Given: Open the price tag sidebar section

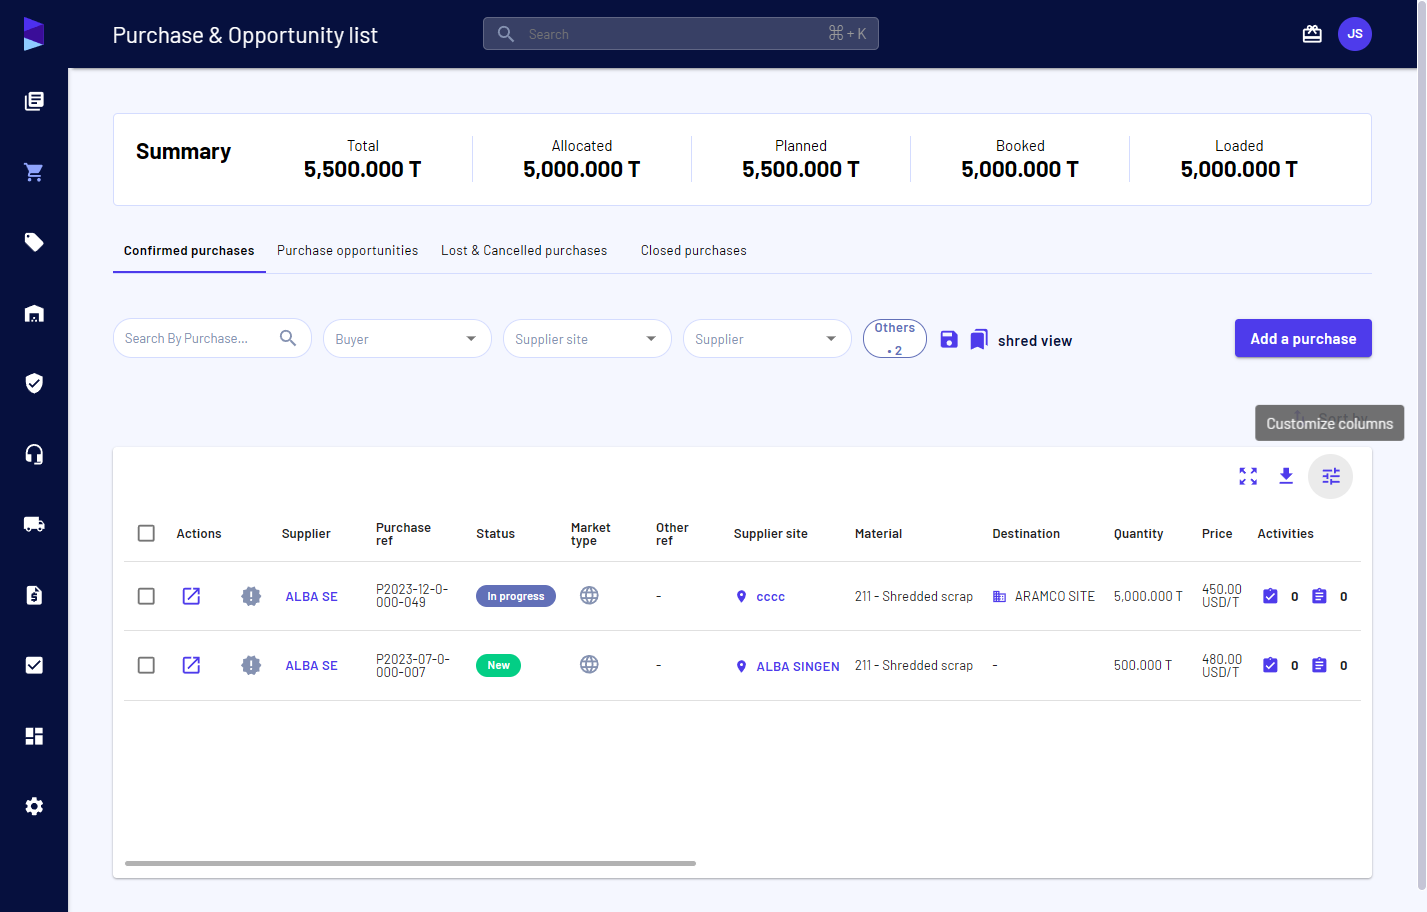Looking at the screenshot, I should pyautogui.click(x=34, y=242).
